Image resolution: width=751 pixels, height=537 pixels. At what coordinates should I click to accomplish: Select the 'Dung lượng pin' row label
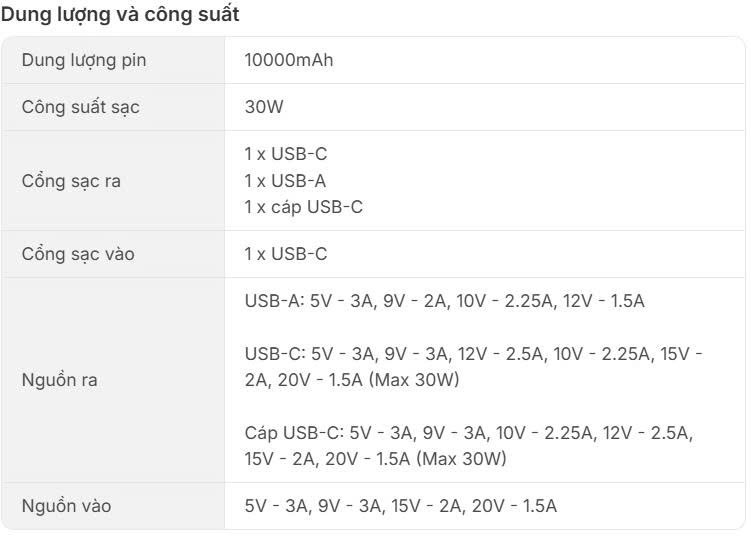(84, 60)
